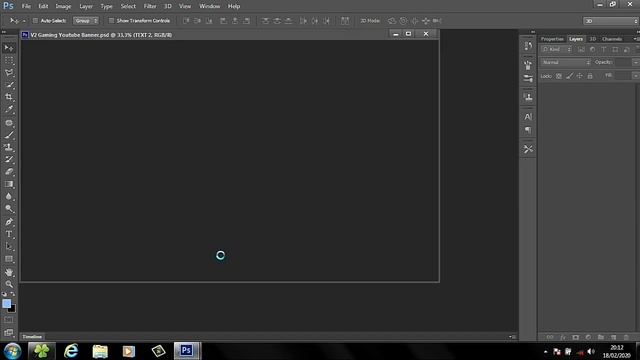Open the Paragraph panel icon
Image resolution: width=640 pixels, height=360 pixels.
pyautogui.click(x=528, y=130)
